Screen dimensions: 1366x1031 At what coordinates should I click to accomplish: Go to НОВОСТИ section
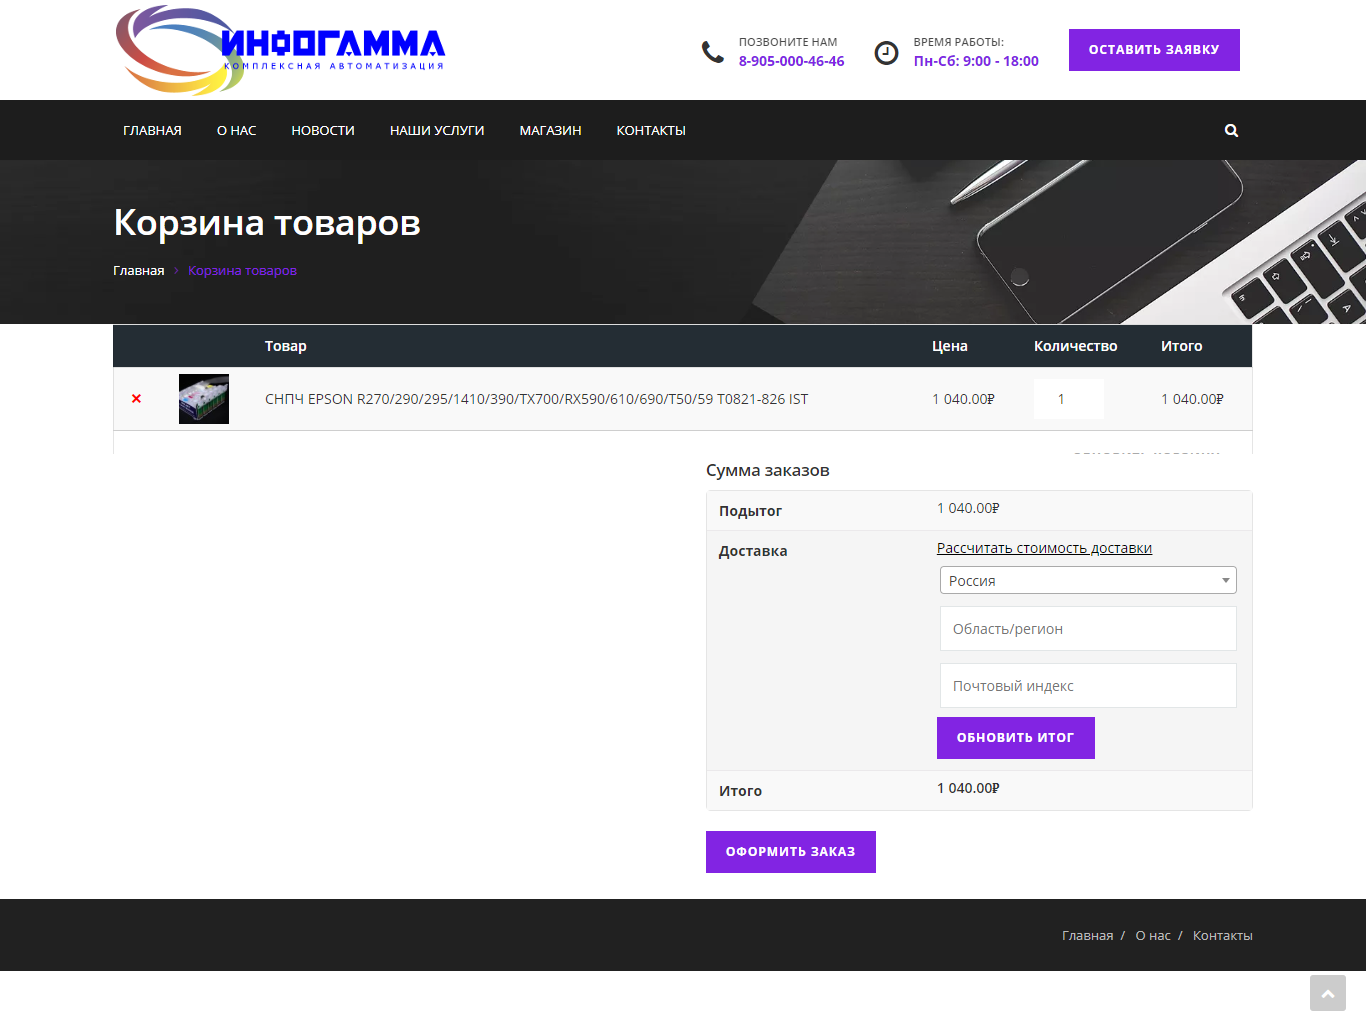pyautogui.click(x=322, y=130)
